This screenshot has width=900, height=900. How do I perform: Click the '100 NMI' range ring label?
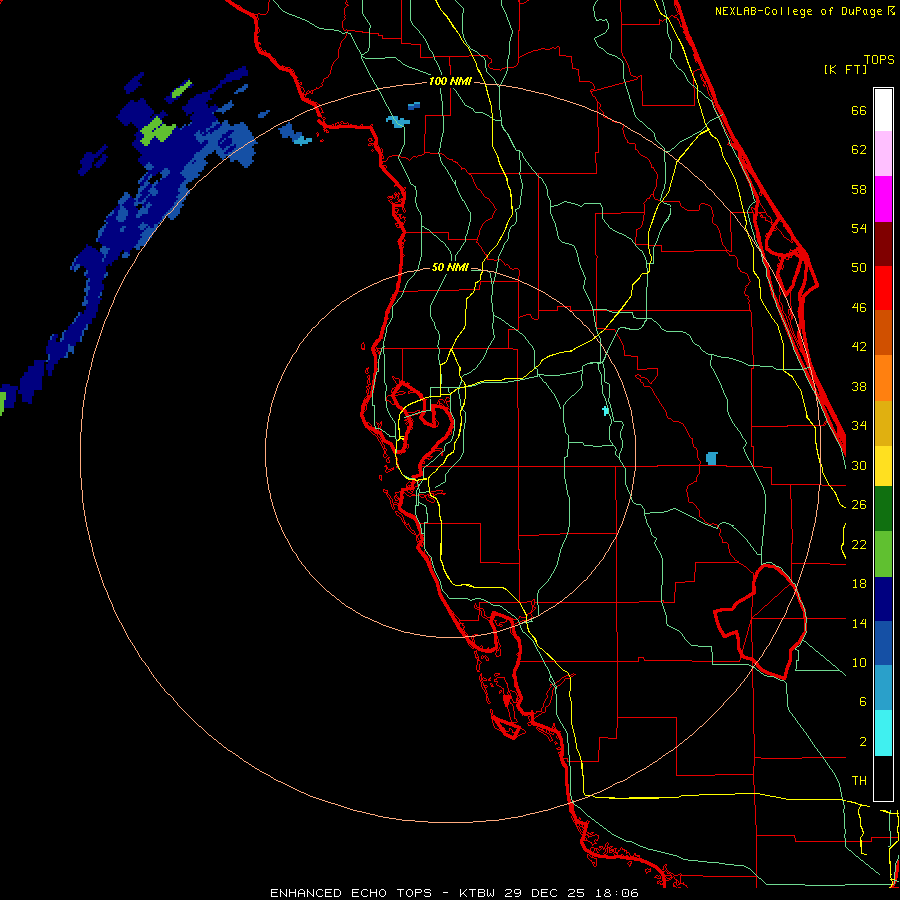tap(450, 82)
